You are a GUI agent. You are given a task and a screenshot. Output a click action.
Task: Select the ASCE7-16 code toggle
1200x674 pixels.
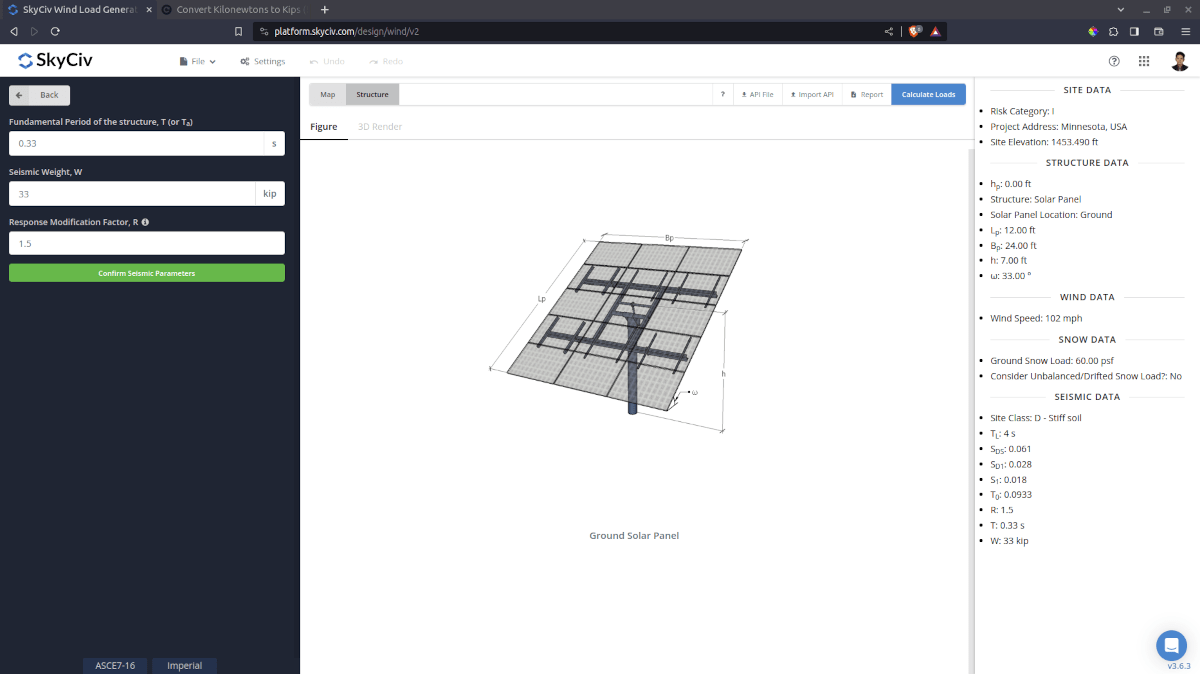[x=114, y=664]
